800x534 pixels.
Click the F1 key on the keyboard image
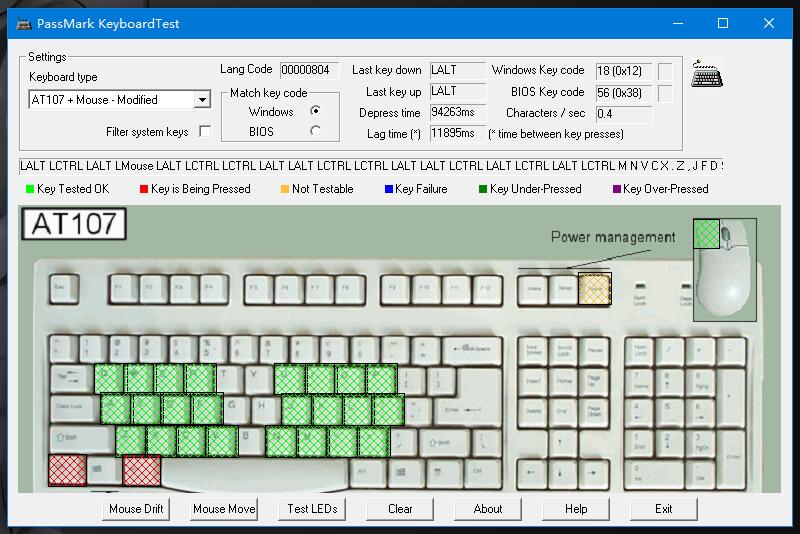click(124, 289)
